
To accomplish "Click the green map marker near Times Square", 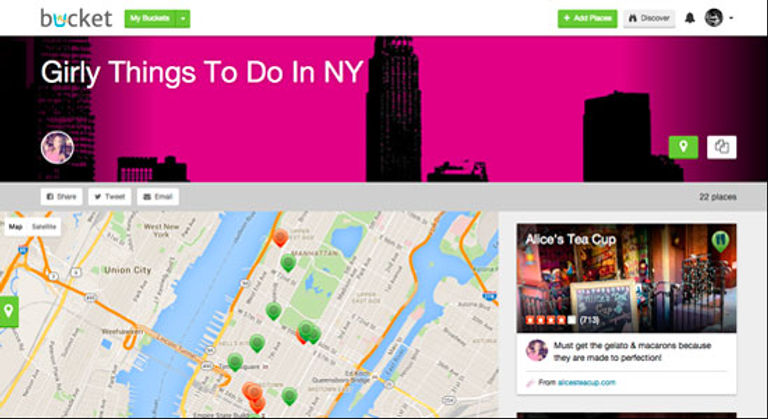I will (235, 362).
